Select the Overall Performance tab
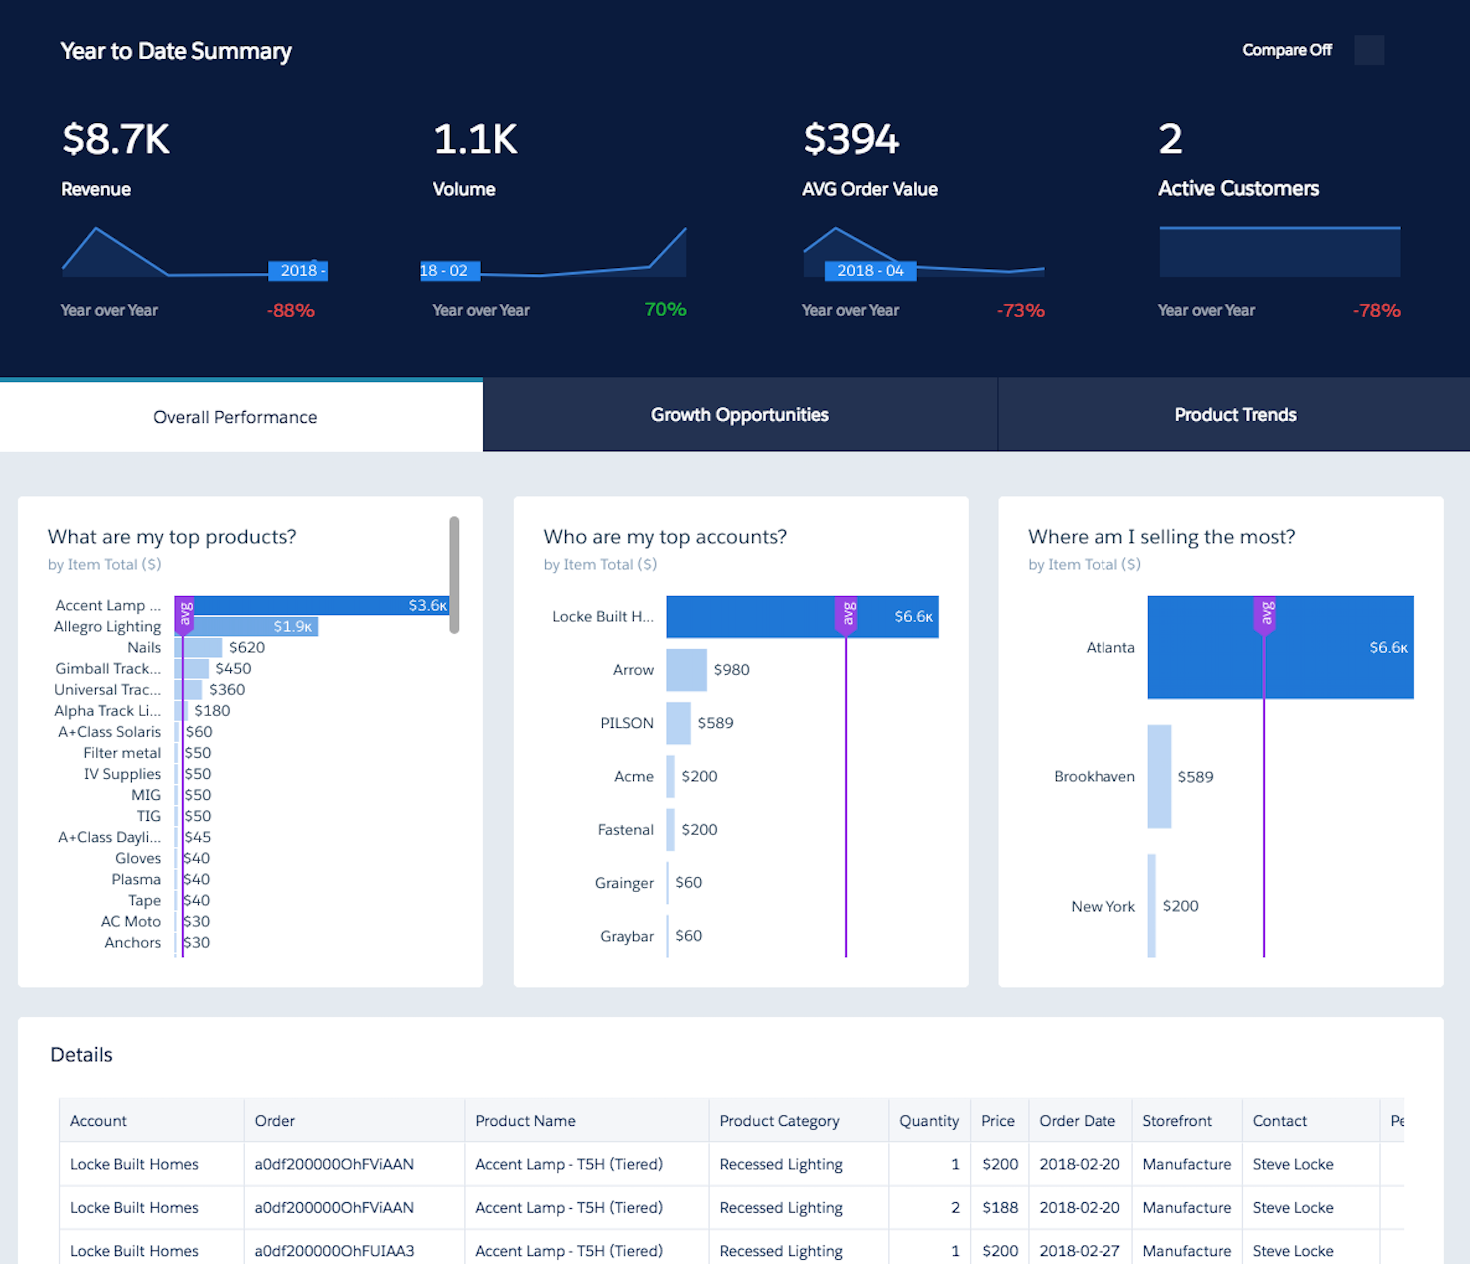Viewport: 1470px width, 1264px height. 235,417
